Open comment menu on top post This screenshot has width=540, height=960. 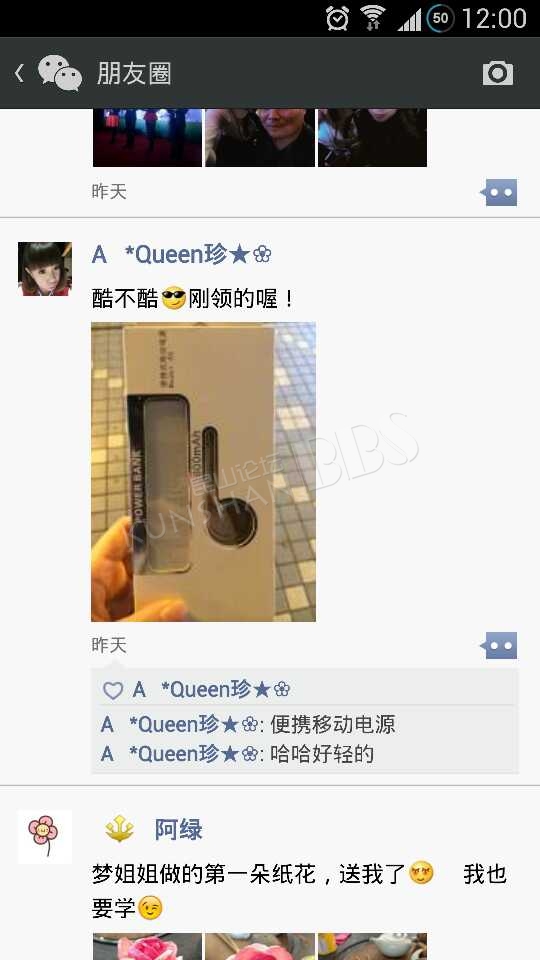point(498,192)
